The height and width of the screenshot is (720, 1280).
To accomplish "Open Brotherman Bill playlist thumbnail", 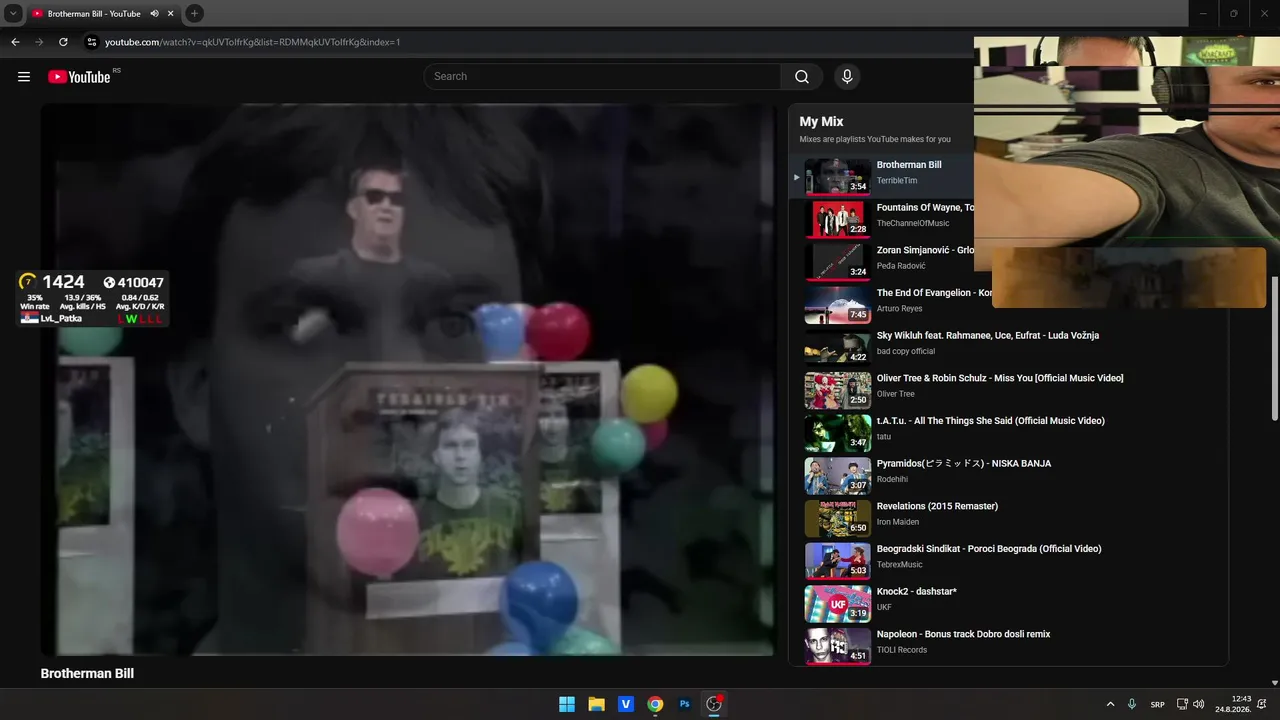I will coord(838,177).
